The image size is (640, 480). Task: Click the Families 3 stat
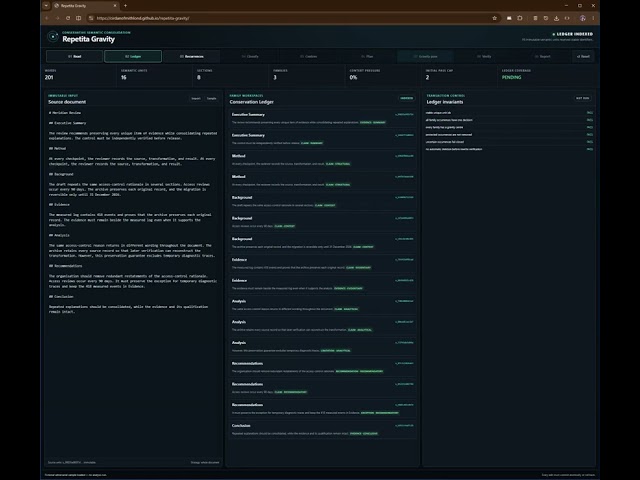click(x=307, y=75)
